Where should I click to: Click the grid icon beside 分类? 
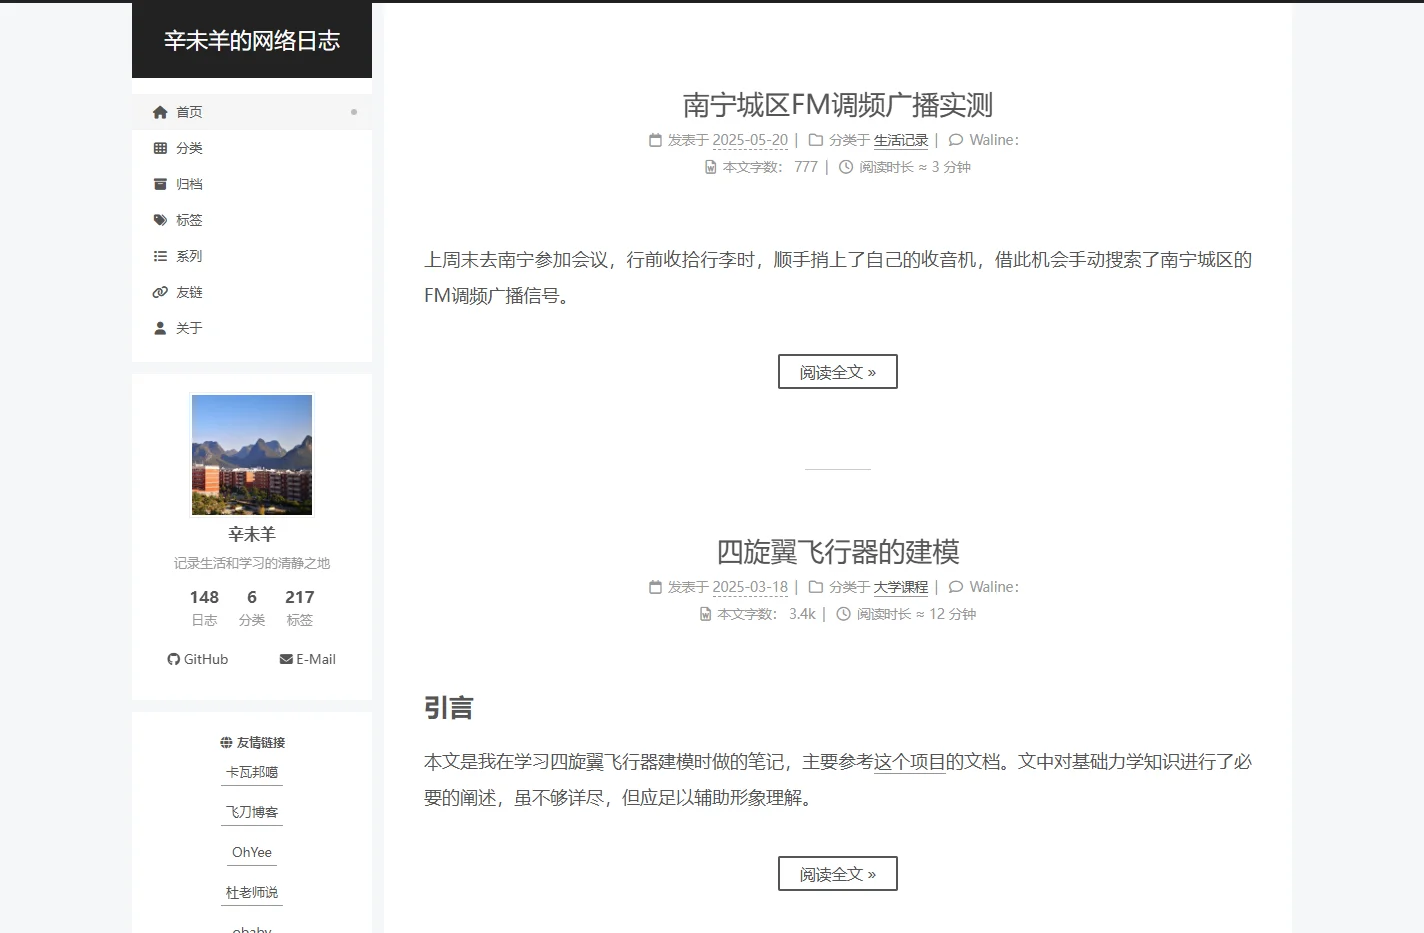click(x=160, y=148)
